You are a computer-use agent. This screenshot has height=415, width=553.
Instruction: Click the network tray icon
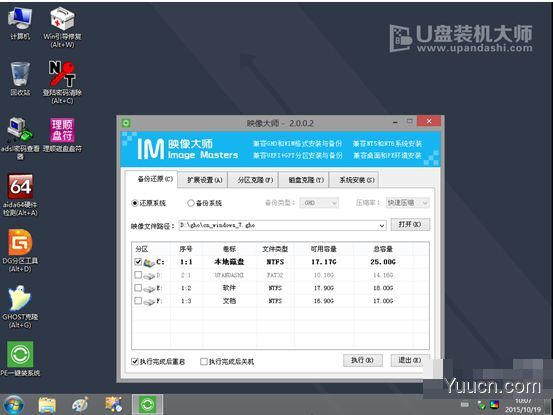pyautogui.click(x=481, y=405)
